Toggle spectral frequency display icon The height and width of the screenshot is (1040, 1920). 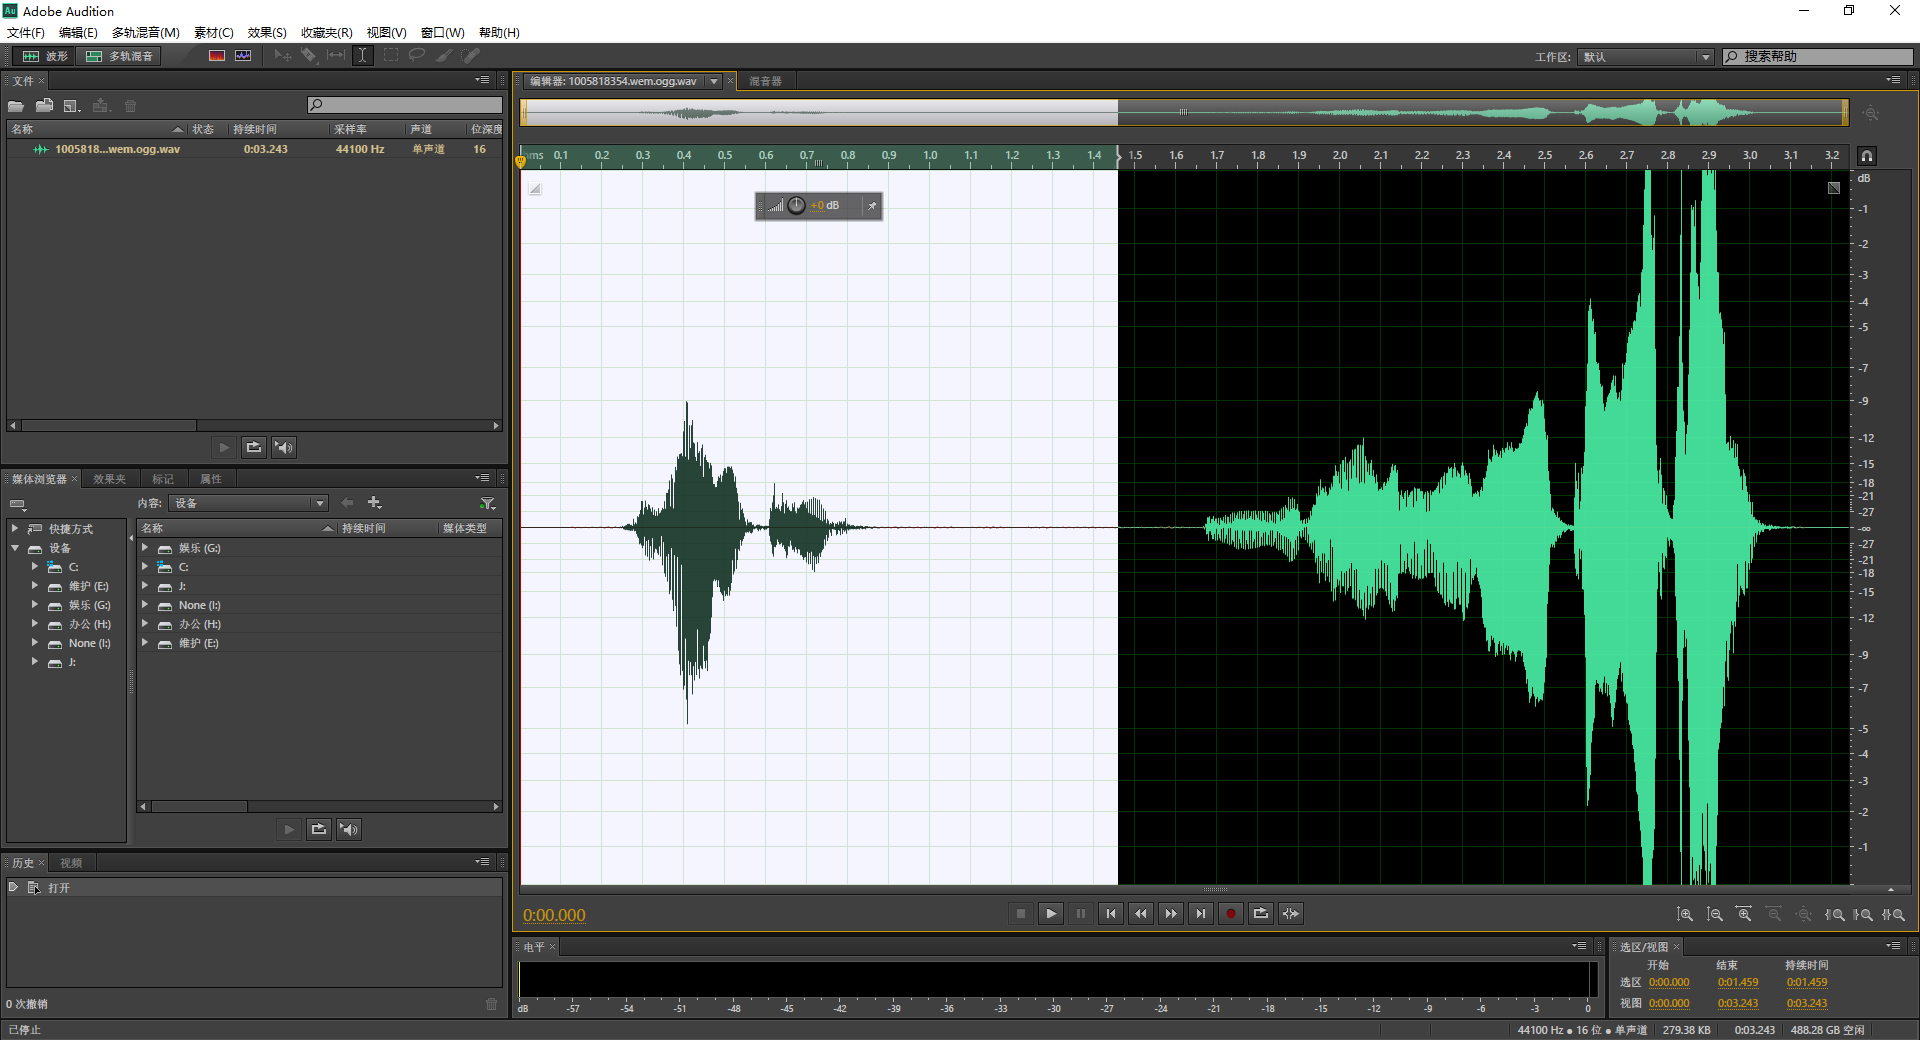pos(217,56)
